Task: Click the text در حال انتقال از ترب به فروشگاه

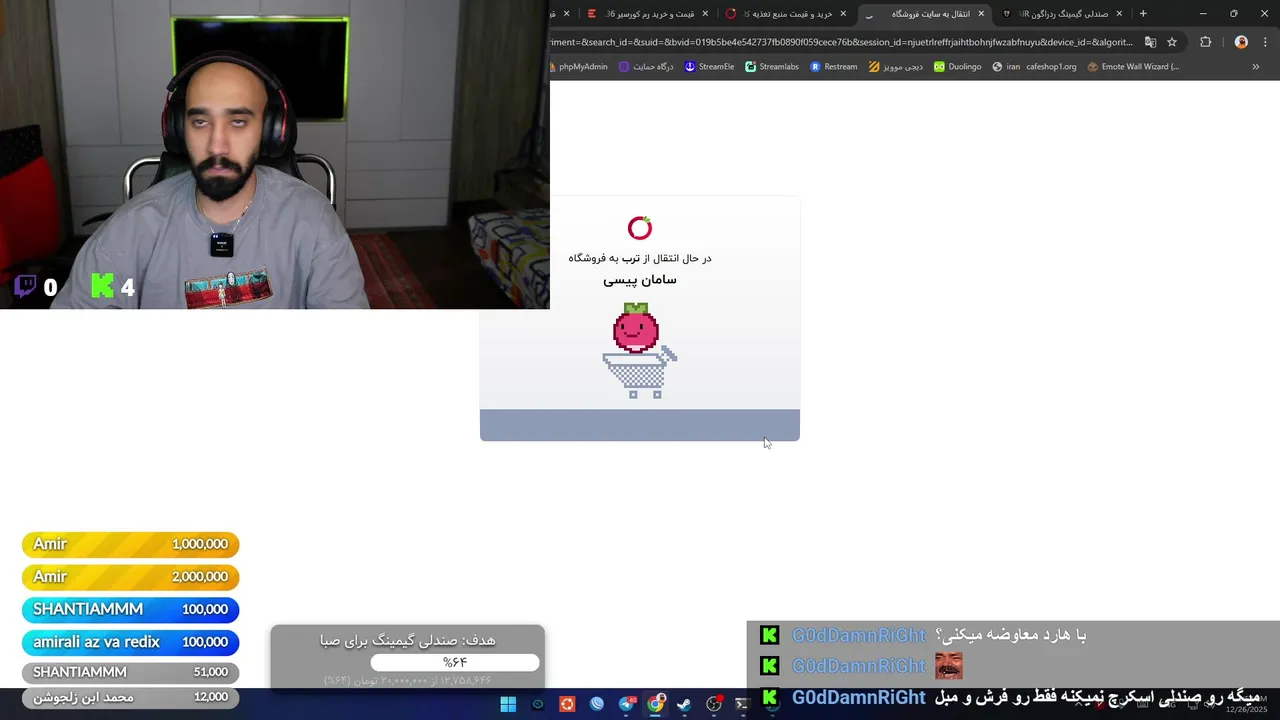Action: coord(640,258)
